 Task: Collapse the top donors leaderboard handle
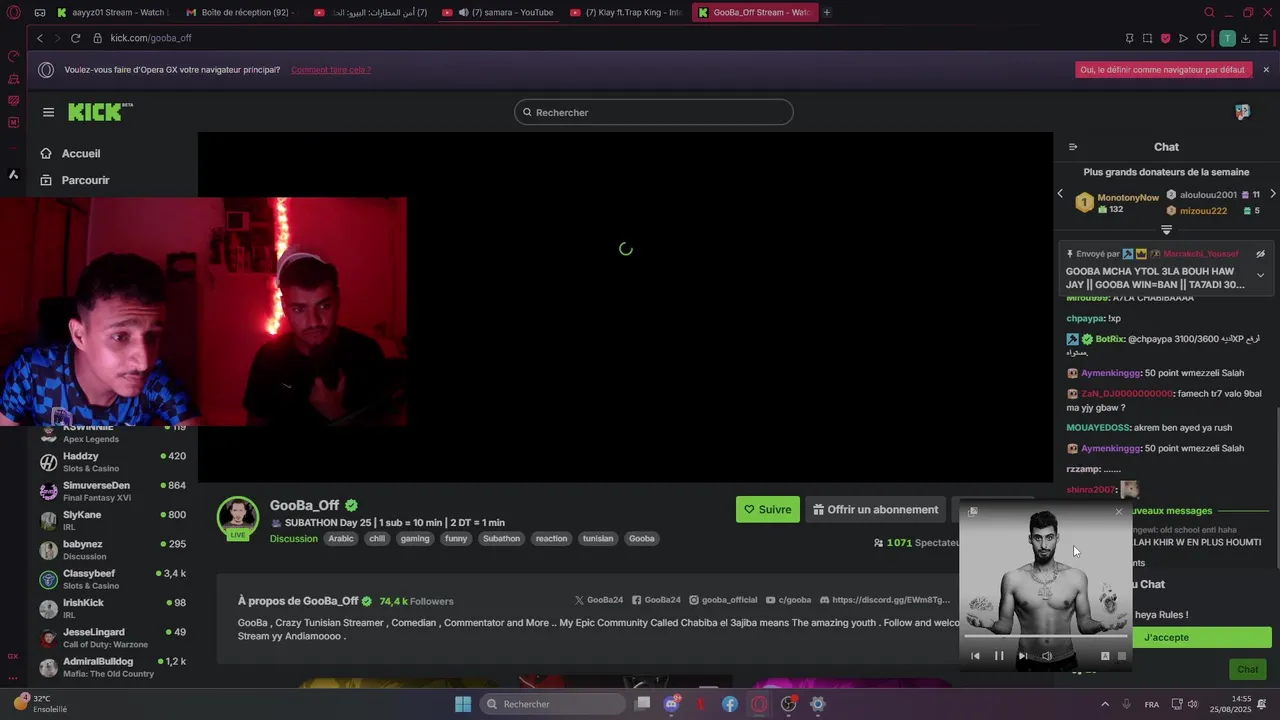tap(1166, 230)
